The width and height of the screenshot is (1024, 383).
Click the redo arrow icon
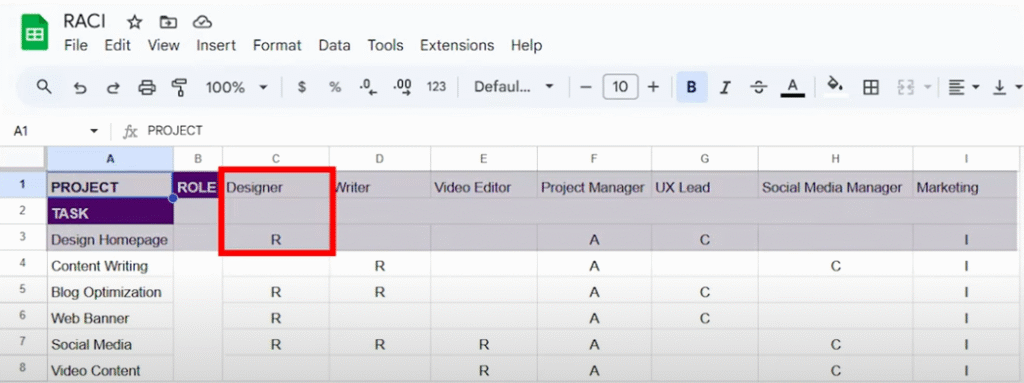pyautogui.click(x=113, y=87)
